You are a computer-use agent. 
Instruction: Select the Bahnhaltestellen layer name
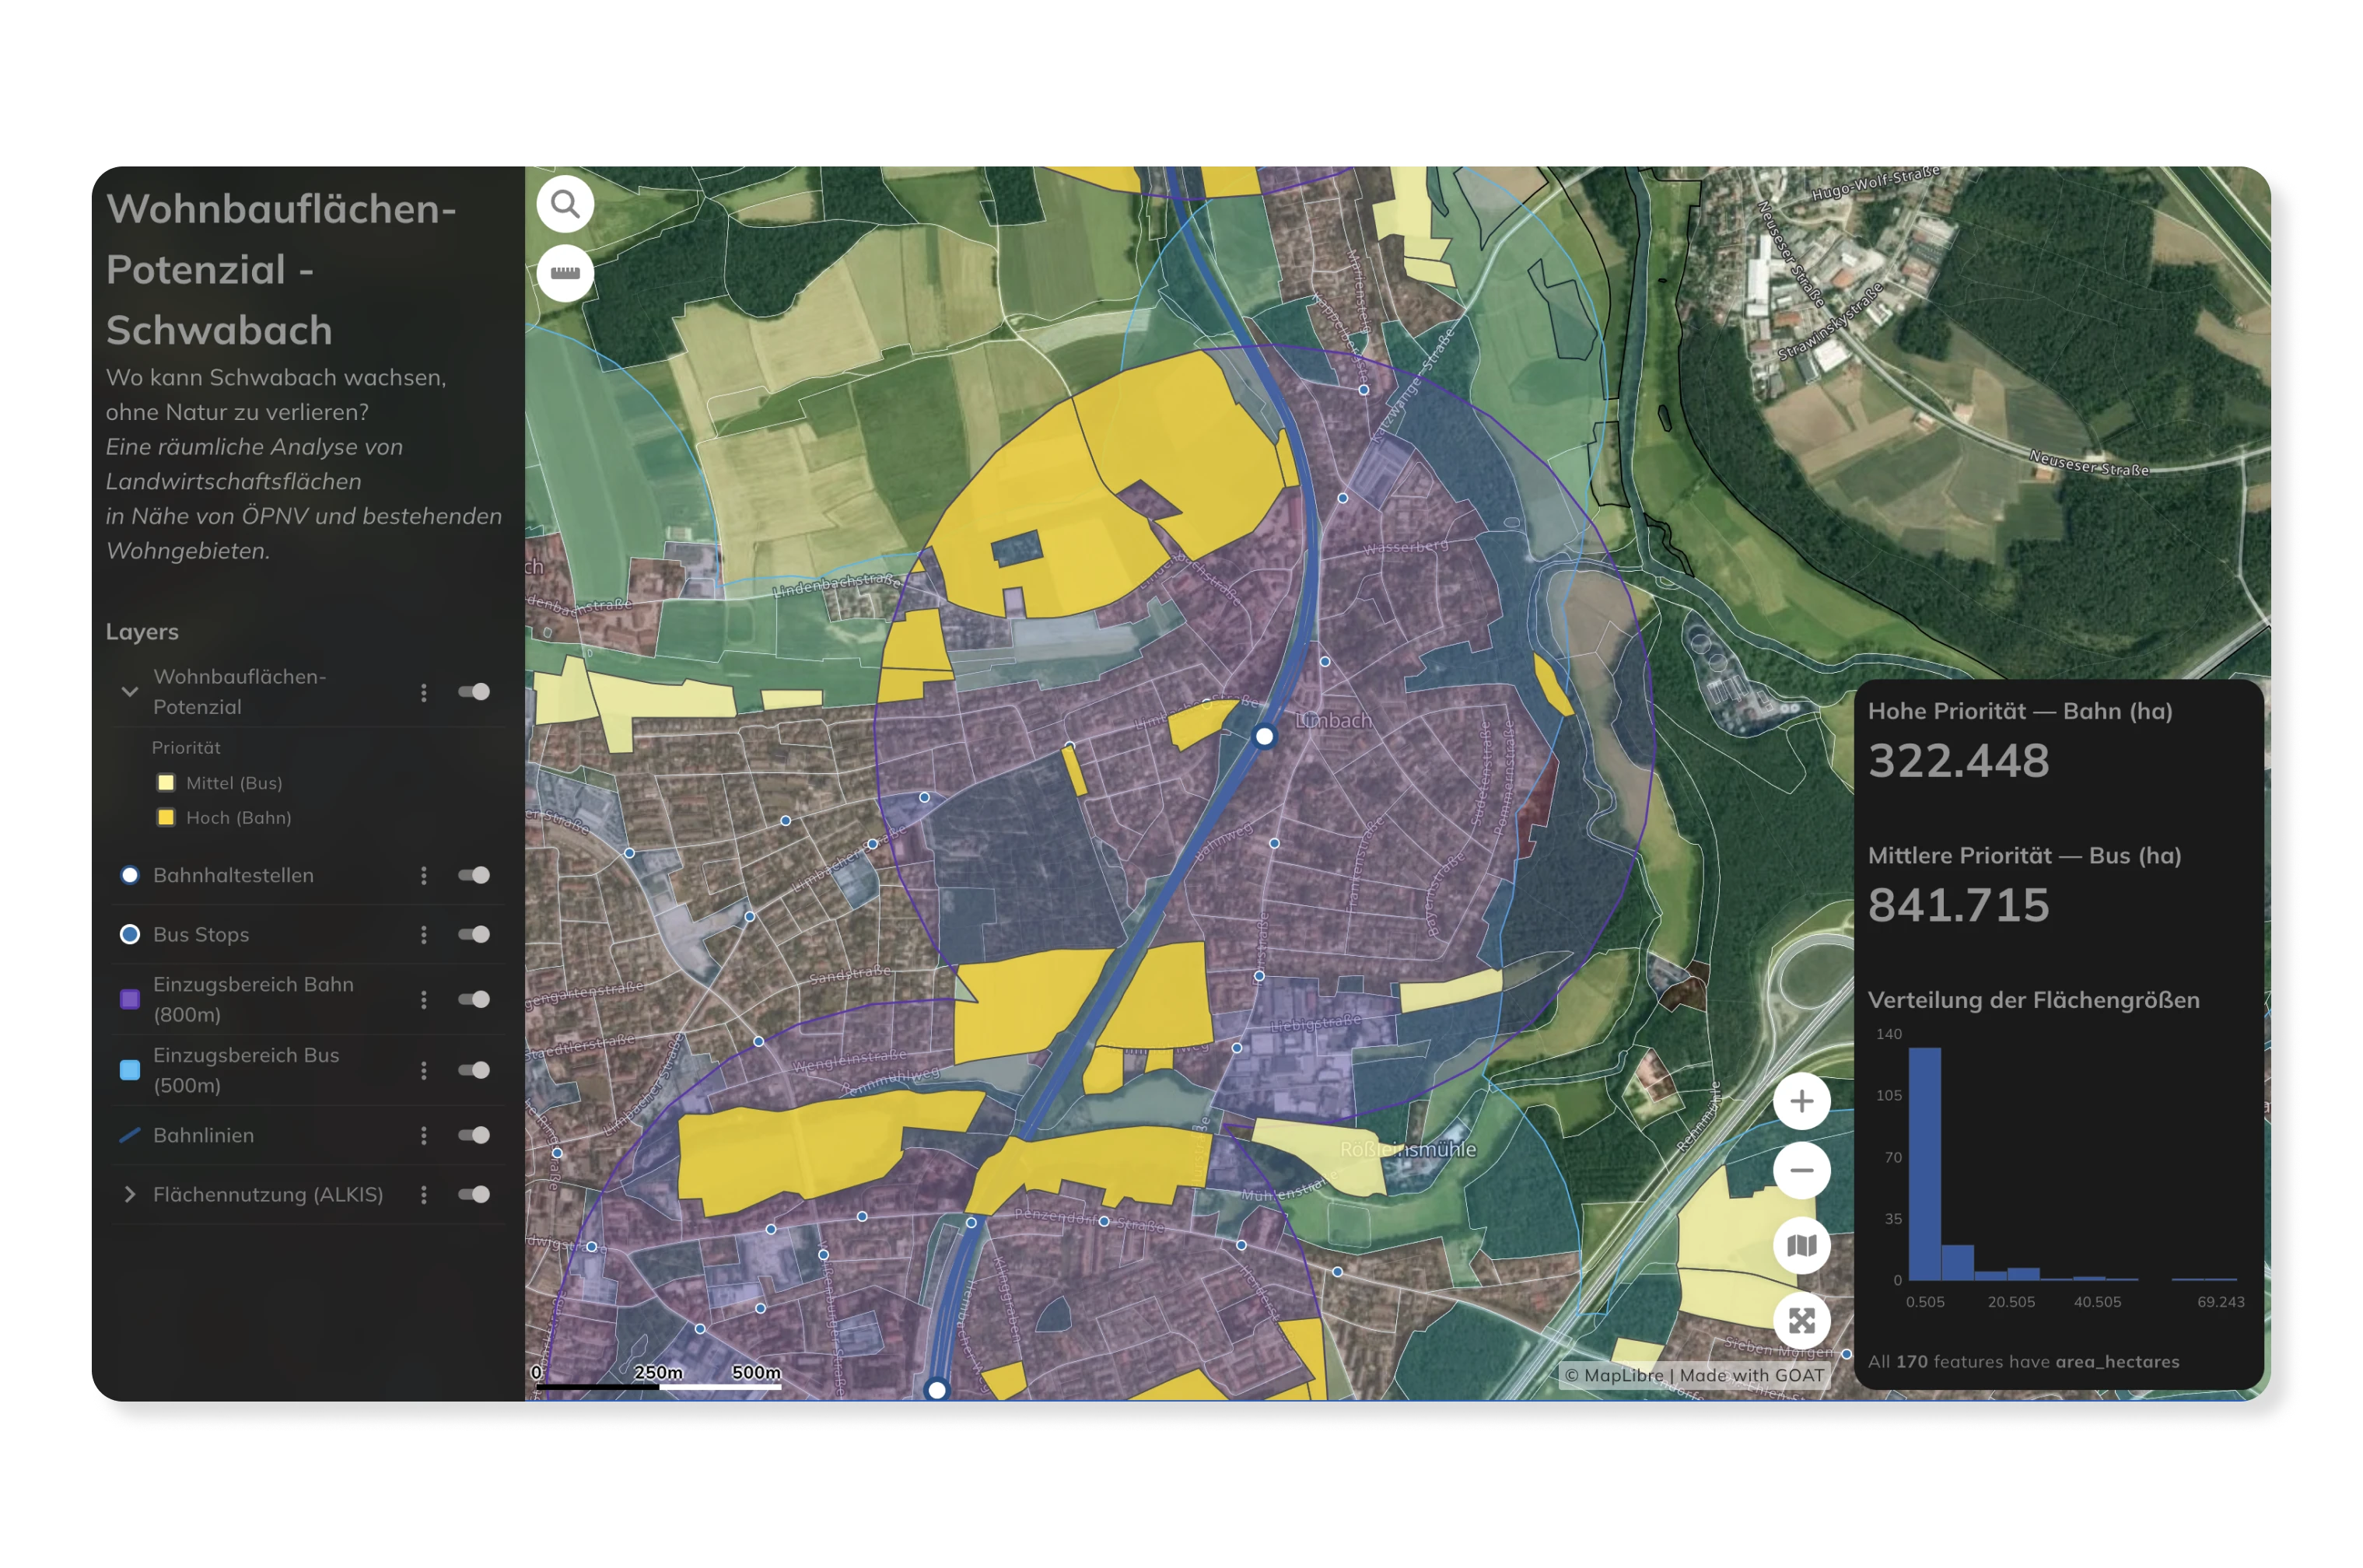[x=233, y=875]
